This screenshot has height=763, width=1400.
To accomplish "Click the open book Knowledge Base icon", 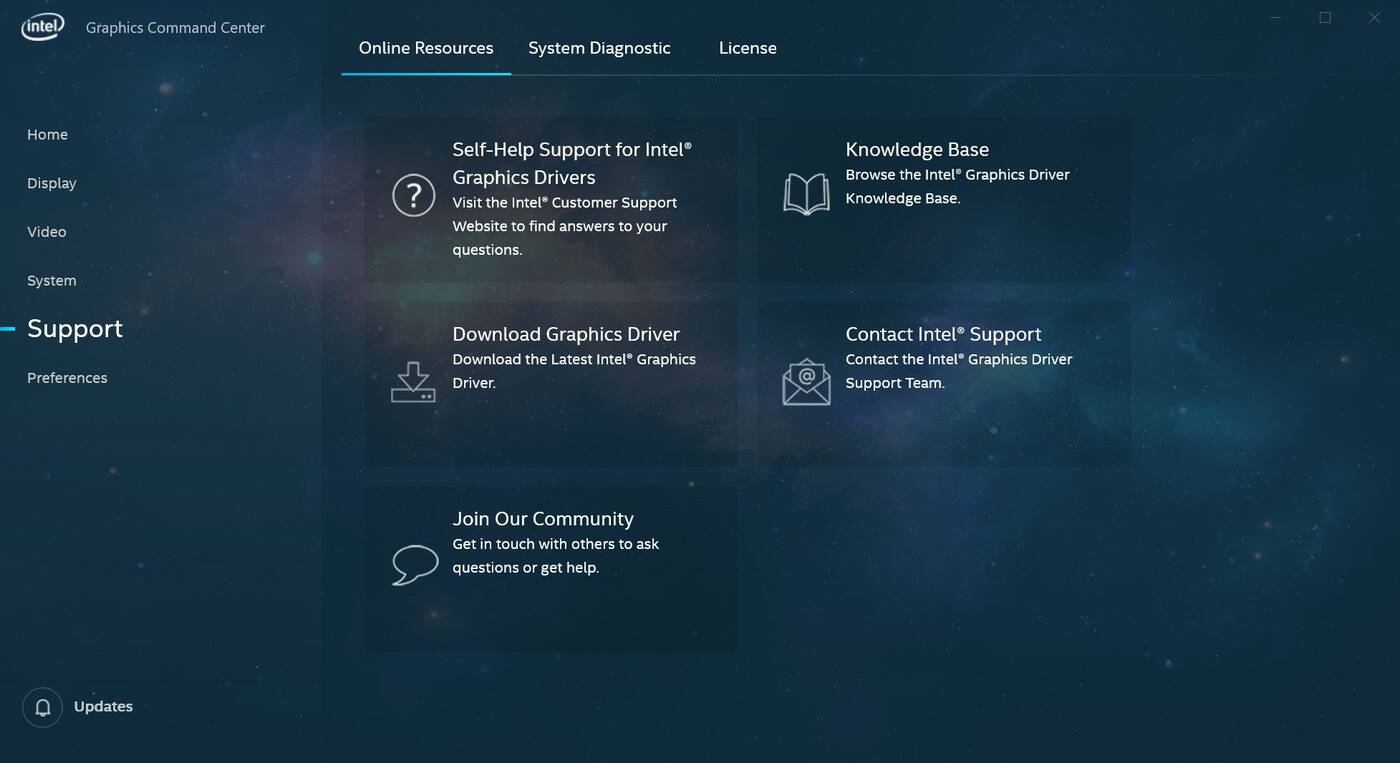I will coord(806,194).
